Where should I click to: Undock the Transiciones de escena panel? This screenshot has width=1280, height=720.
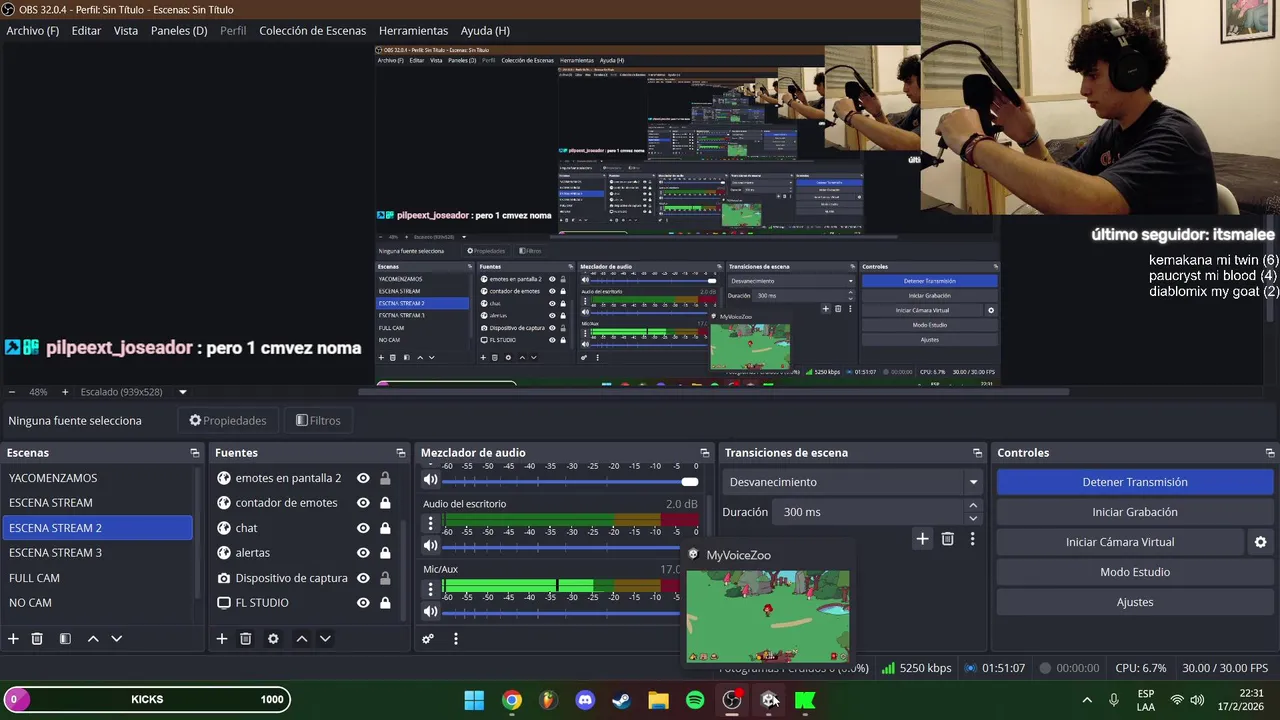pos(977,453)
